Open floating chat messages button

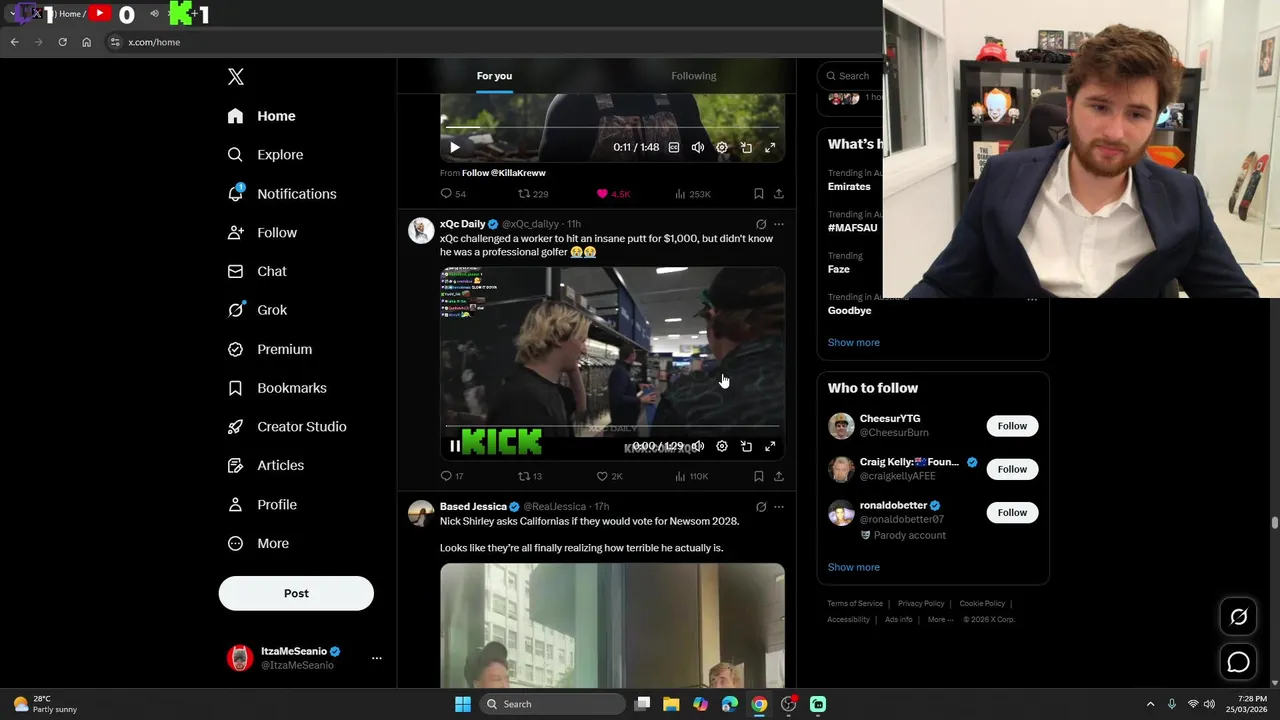pyautogui.click(x=1238, y=662)
